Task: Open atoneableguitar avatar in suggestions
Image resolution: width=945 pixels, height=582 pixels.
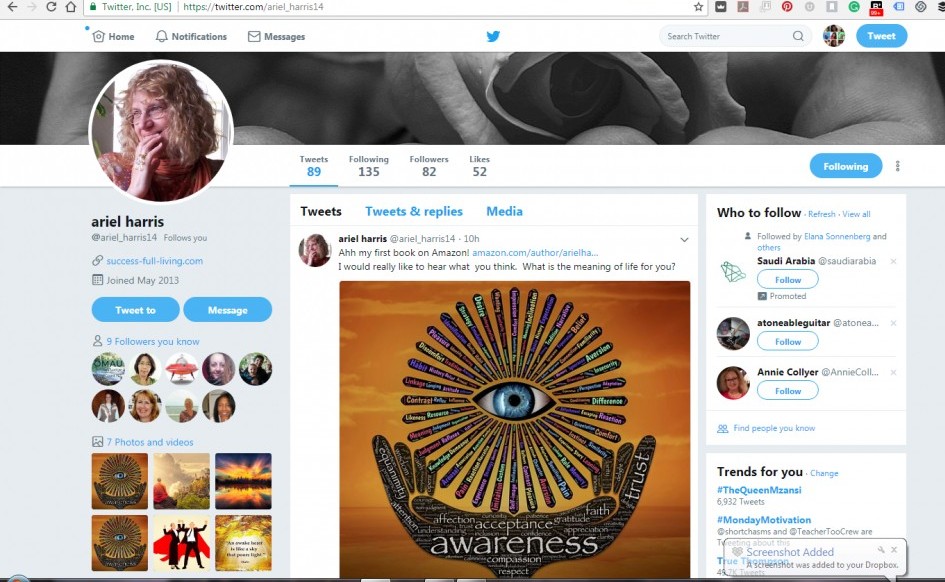Action: click(x=733, y=334)
